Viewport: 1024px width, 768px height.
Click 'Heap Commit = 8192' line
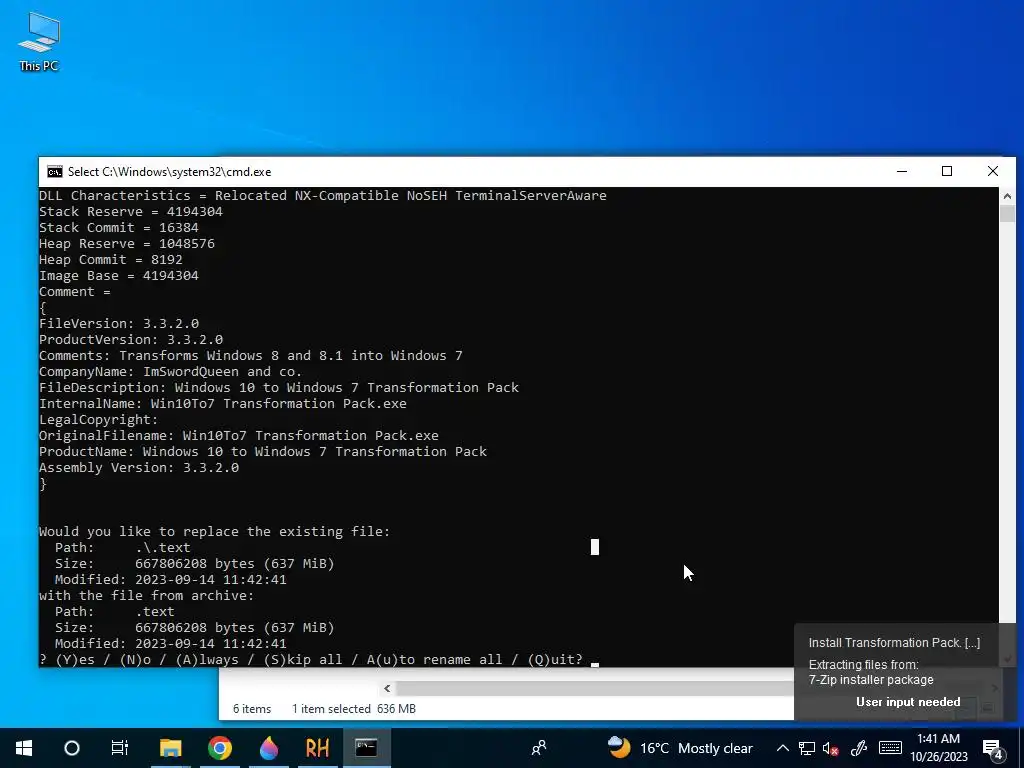(x=111, y=259)
